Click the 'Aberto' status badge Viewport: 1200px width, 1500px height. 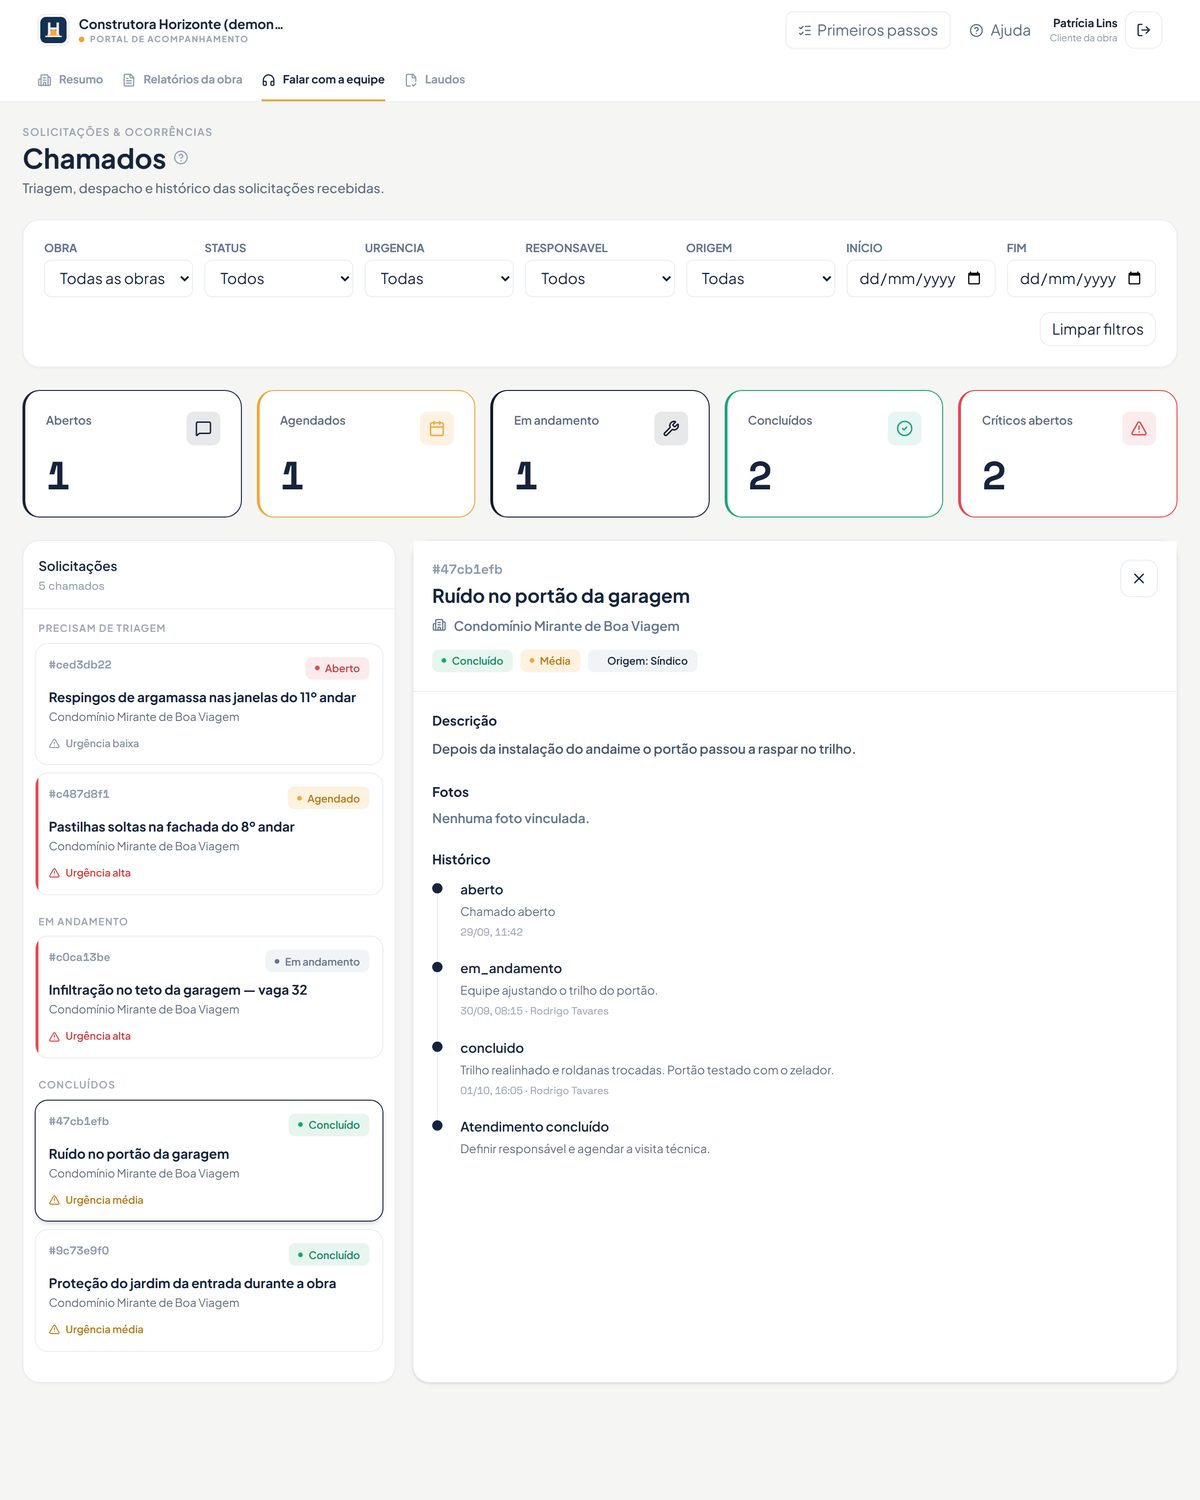click(337, 668)
